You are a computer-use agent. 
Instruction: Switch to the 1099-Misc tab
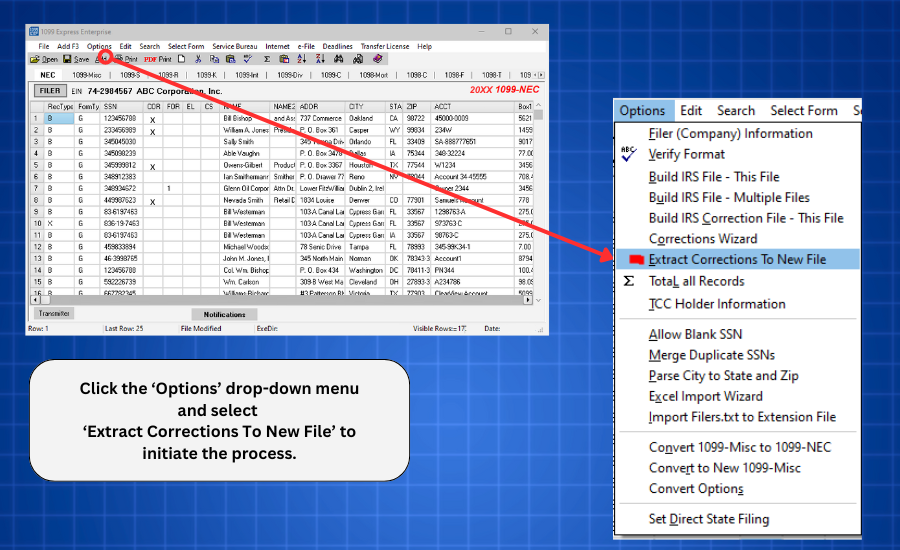point(86,75)
